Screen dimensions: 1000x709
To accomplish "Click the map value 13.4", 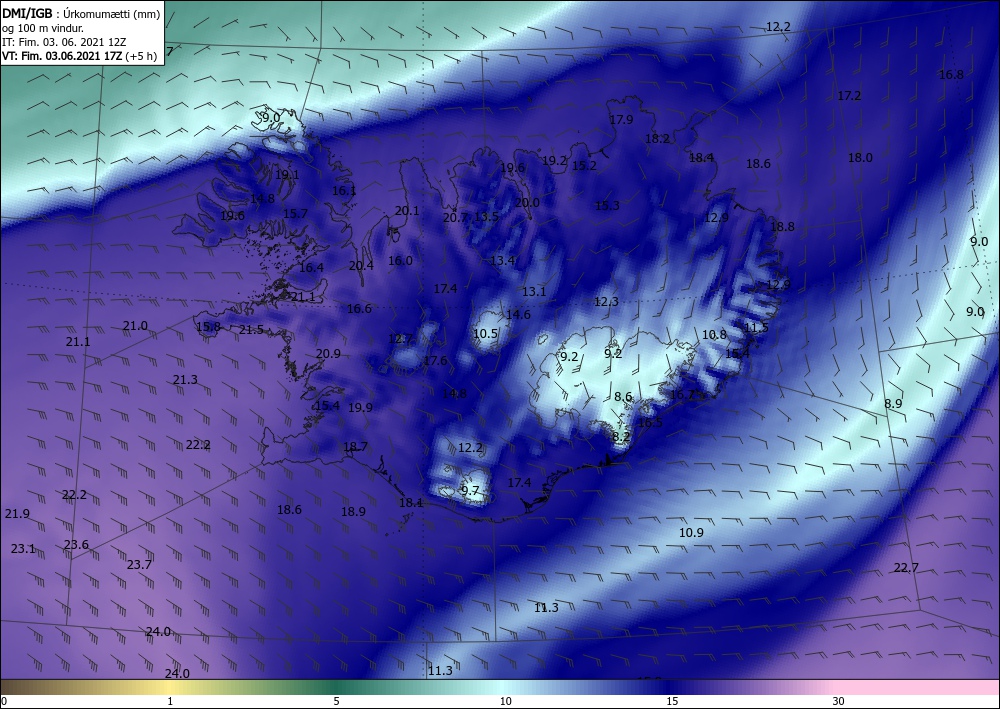I will 503,260.
